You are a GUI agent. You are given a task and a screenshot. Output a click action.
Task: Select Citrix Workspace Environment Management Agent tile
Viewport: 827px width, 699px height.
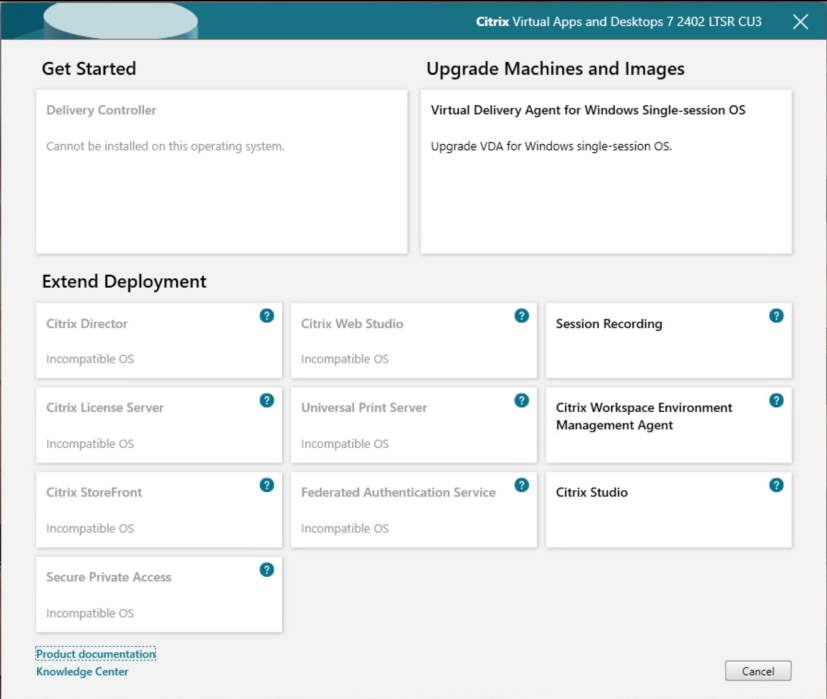click(x=669, y=425)
